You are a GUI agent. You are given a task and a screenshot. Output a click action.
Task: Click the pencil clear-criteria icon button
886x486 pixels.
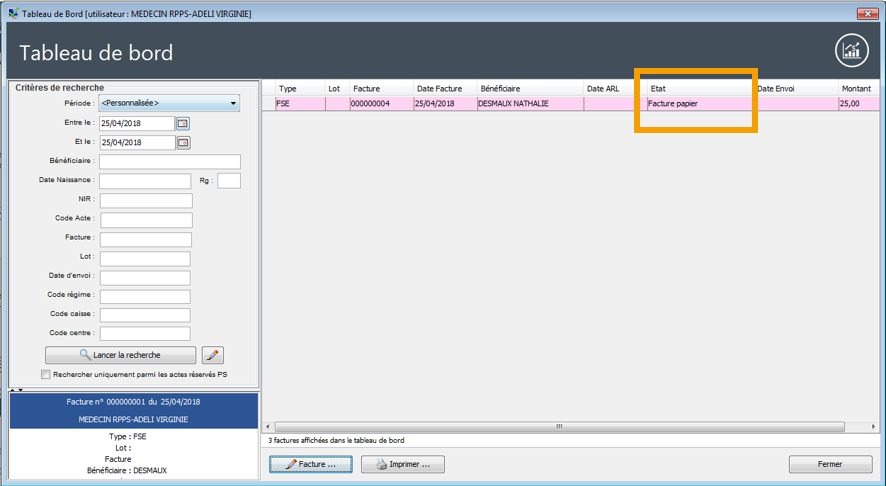click(212, 355)
